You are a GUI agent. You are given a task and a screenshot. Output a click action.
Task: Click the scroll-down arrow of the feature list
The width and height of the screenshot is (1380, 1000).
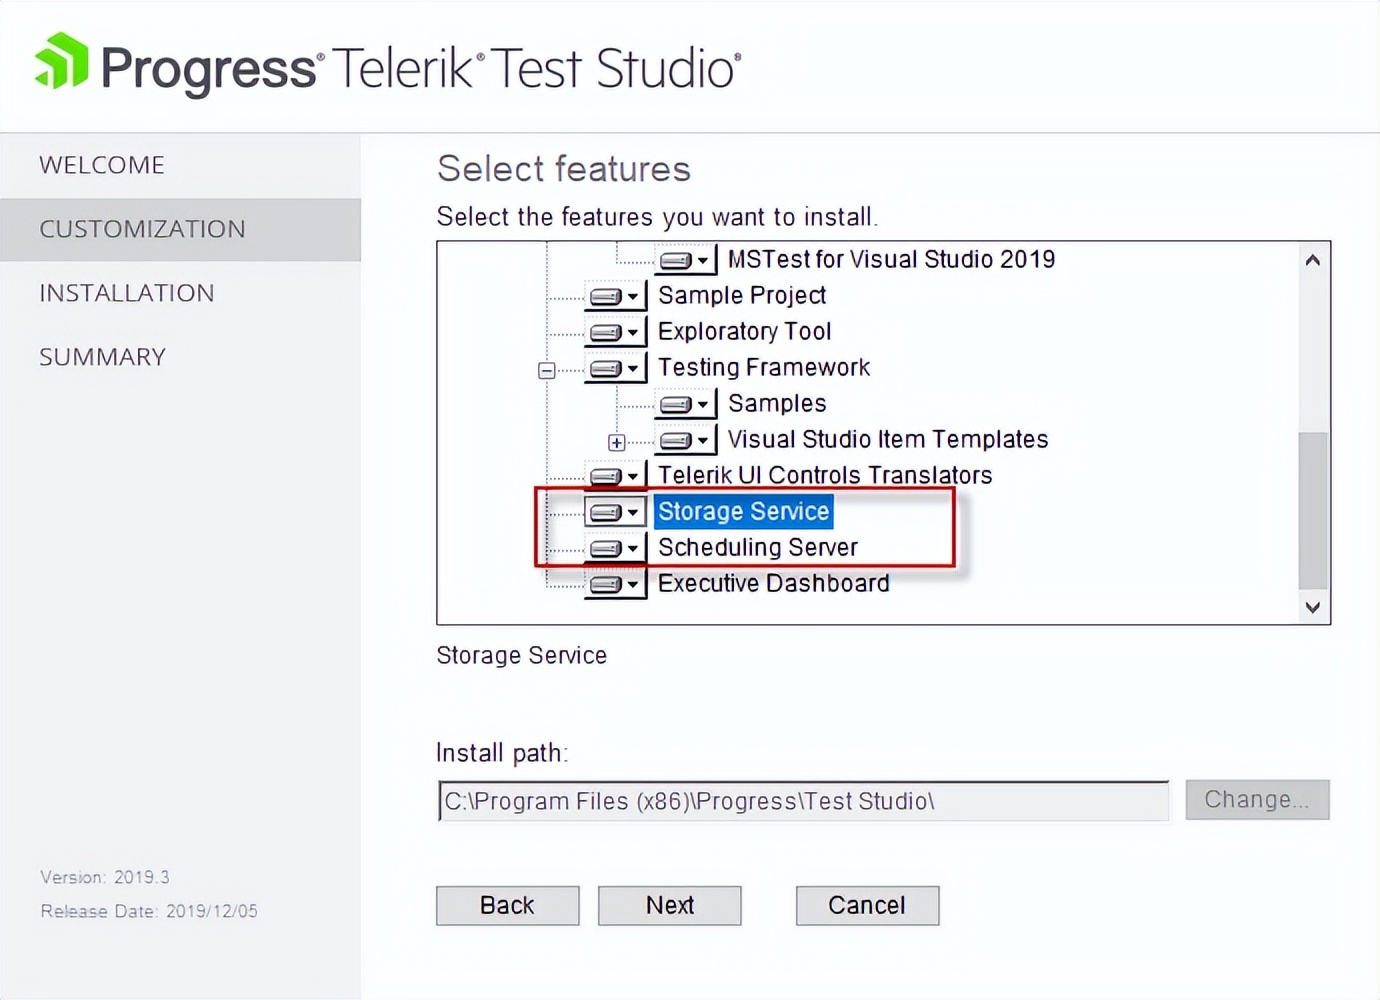(x=1313, y=607)
